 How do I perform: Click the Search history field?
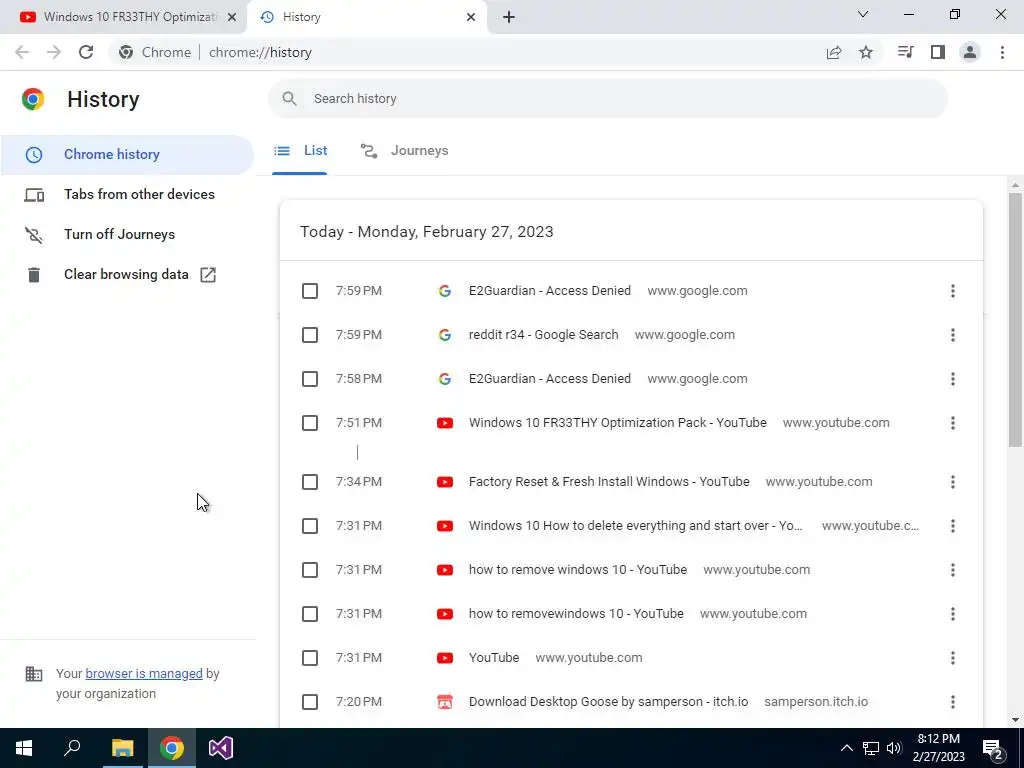click(x=607, y=99)
